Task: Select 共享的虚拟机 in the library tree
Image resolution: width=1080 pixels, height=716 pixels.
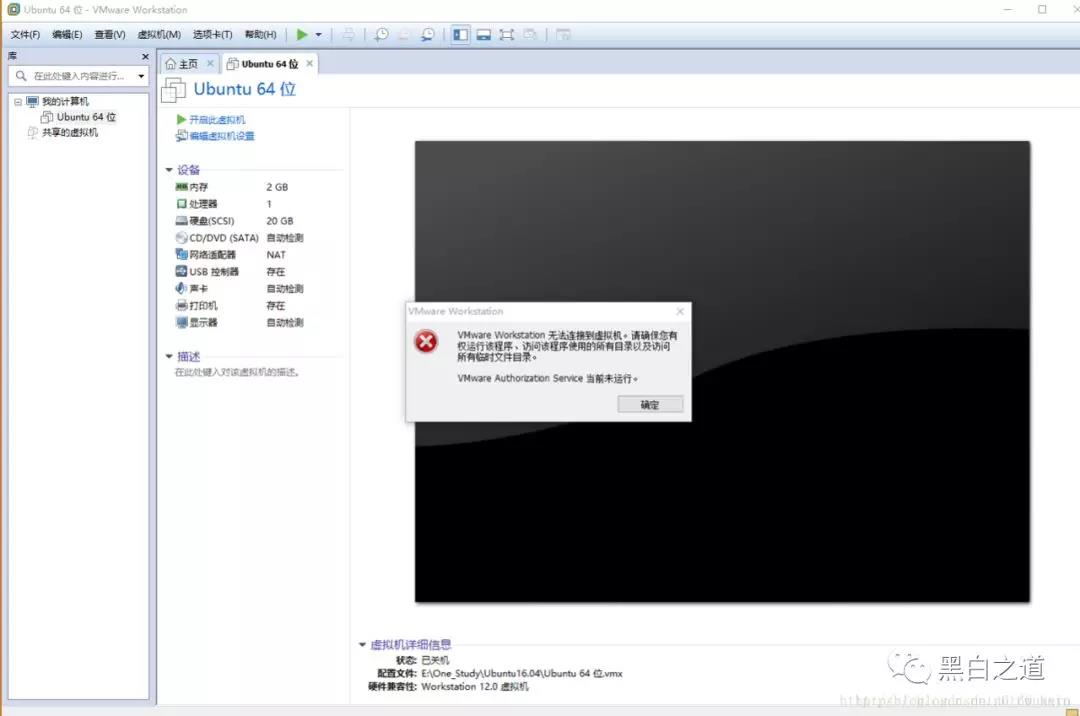Action: (70, 133)
